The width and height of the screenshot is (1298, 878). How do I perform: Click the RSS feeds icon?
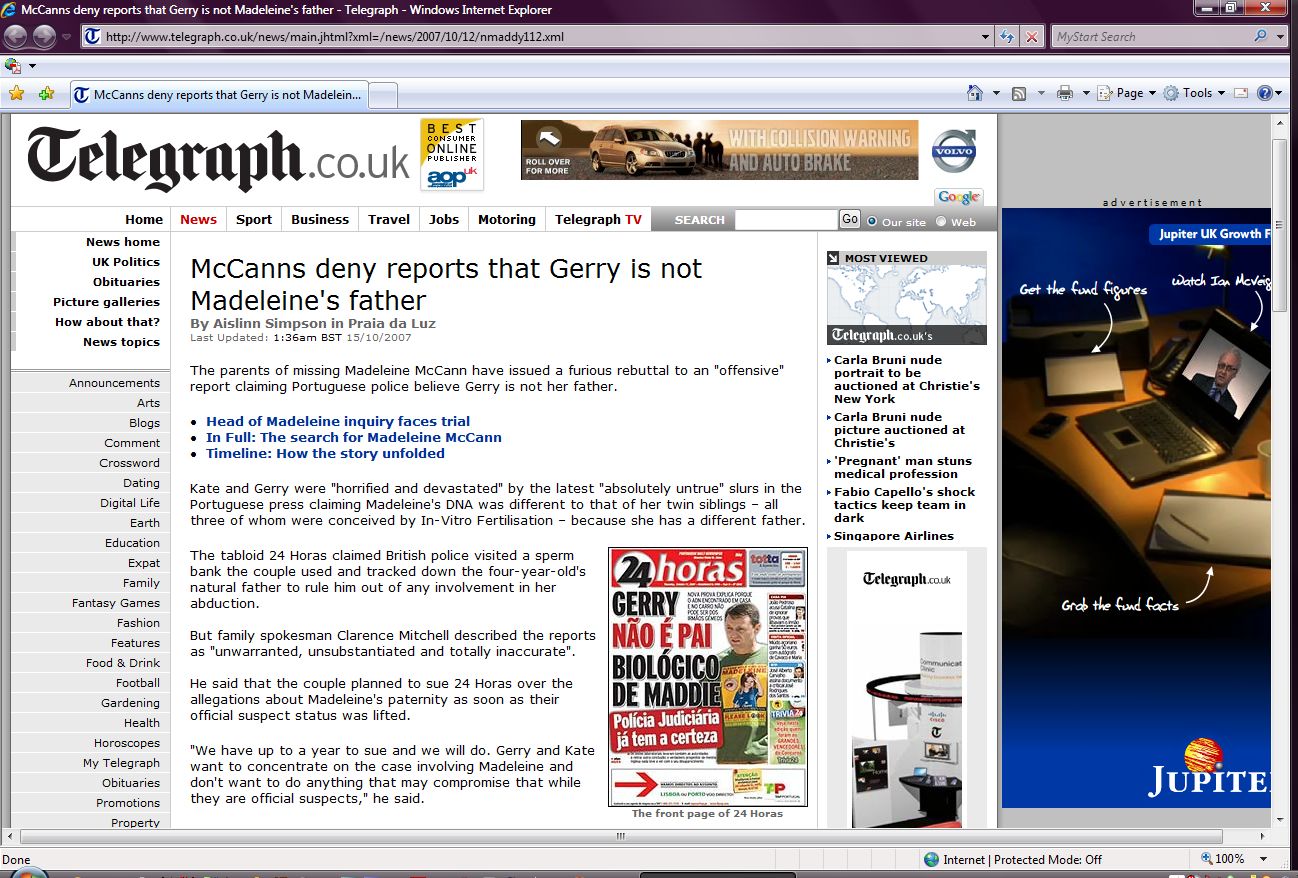(1019, 93)
